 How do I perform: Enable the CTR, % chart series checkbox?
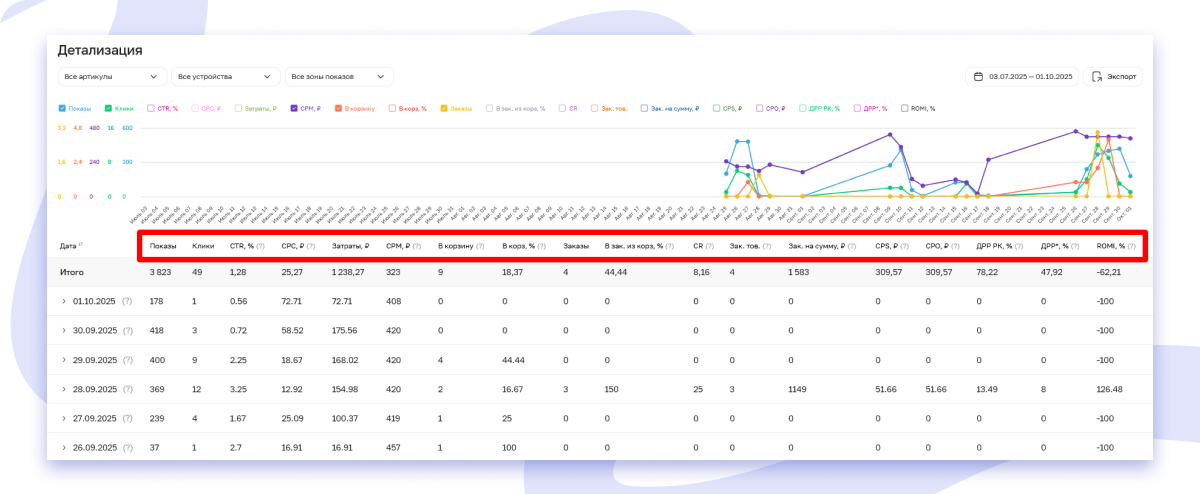coord(151,108)
